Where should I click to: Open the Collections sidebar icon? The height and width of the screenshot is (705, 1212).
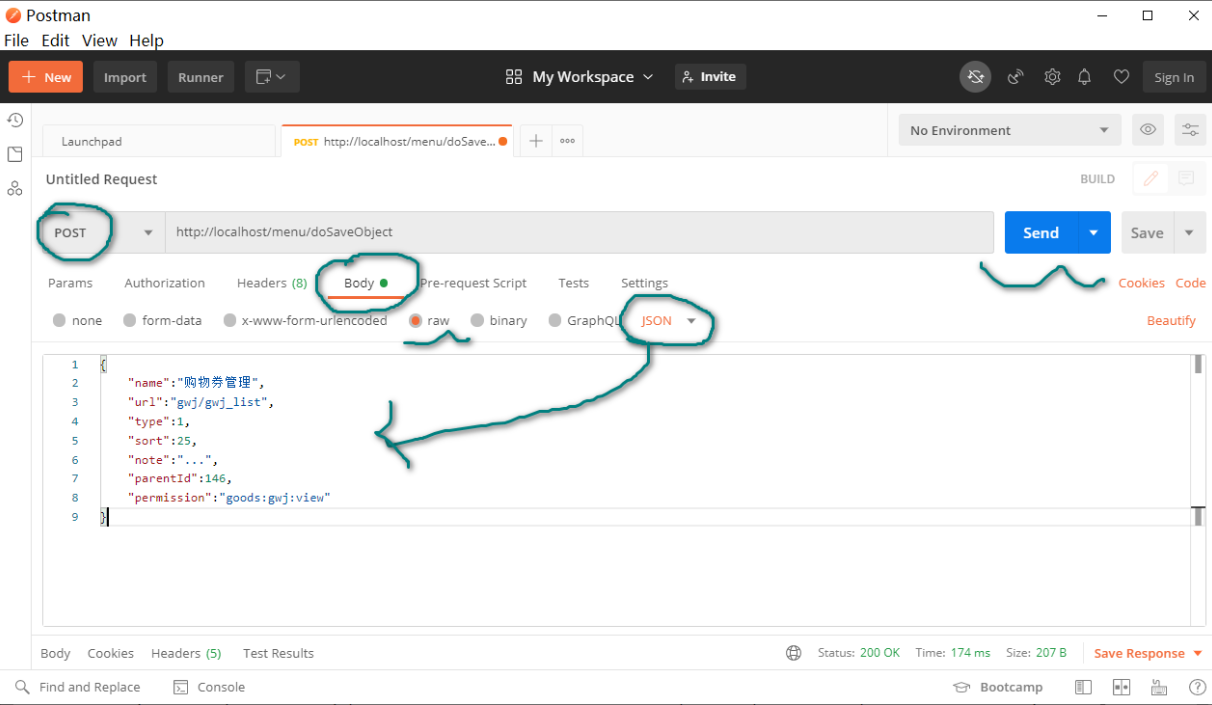pos(15,154)
